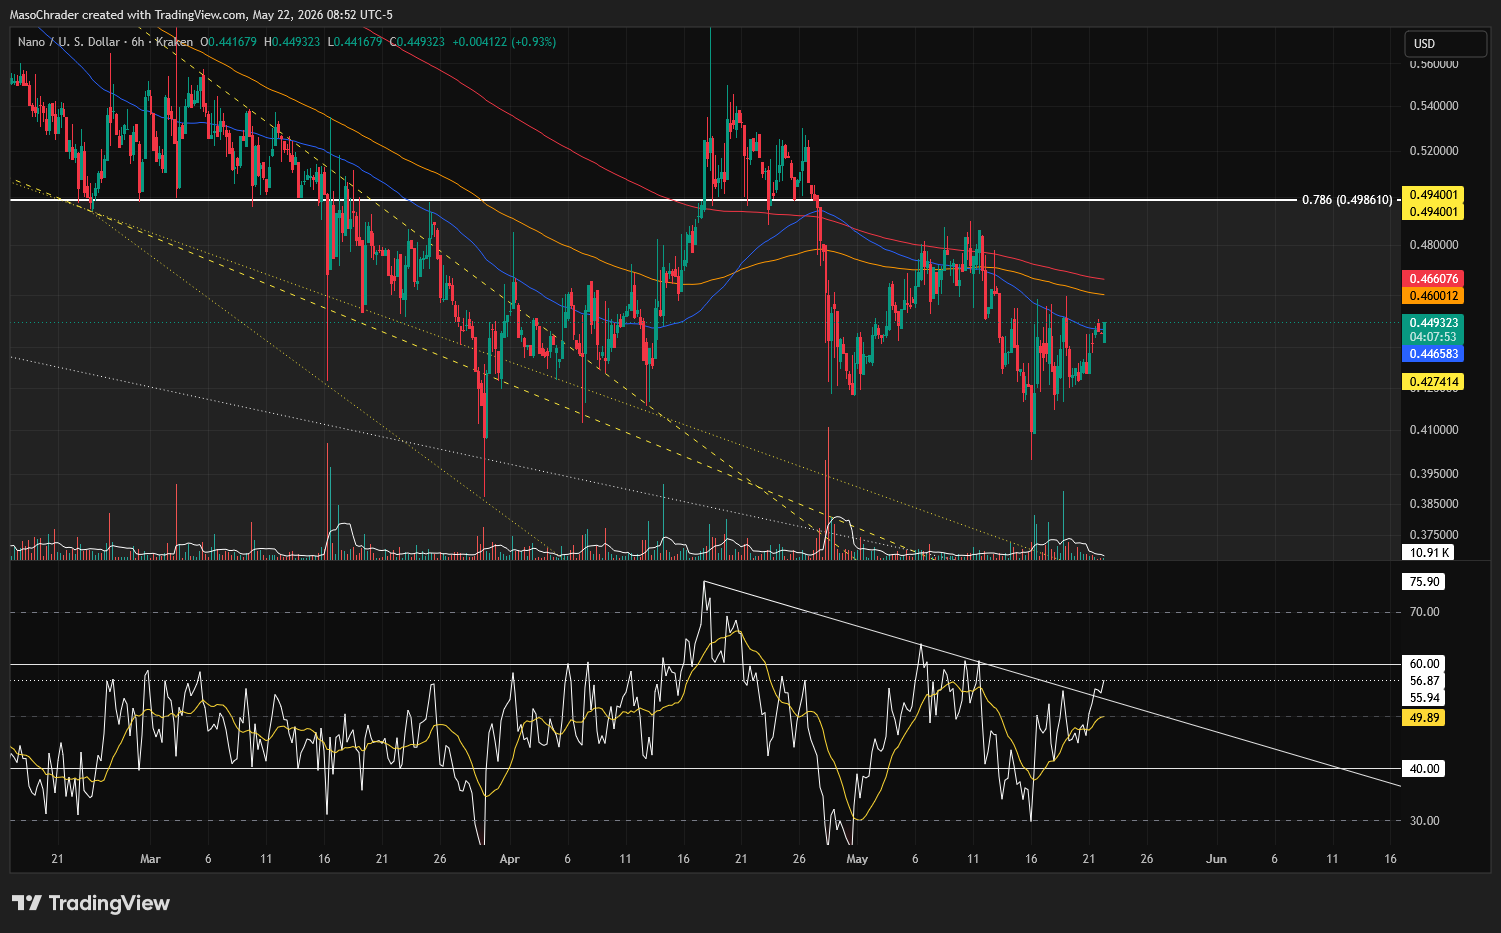1501x933 pixels.
Task: Open the USD currency selector
Action: (1445, 44)
